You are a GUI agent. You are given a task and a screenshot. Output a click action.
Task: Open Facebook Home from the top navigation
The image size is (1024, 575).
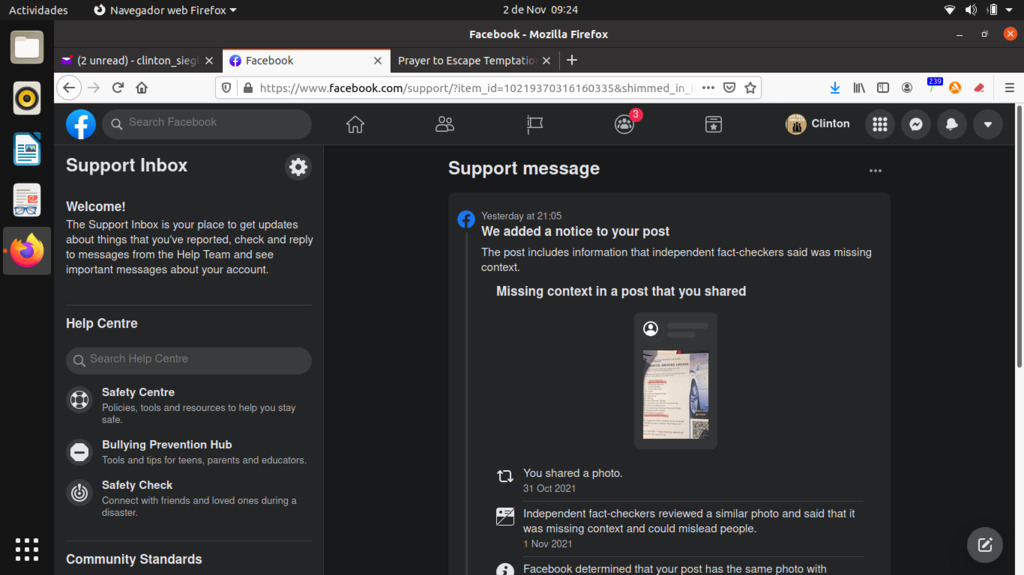354,124
